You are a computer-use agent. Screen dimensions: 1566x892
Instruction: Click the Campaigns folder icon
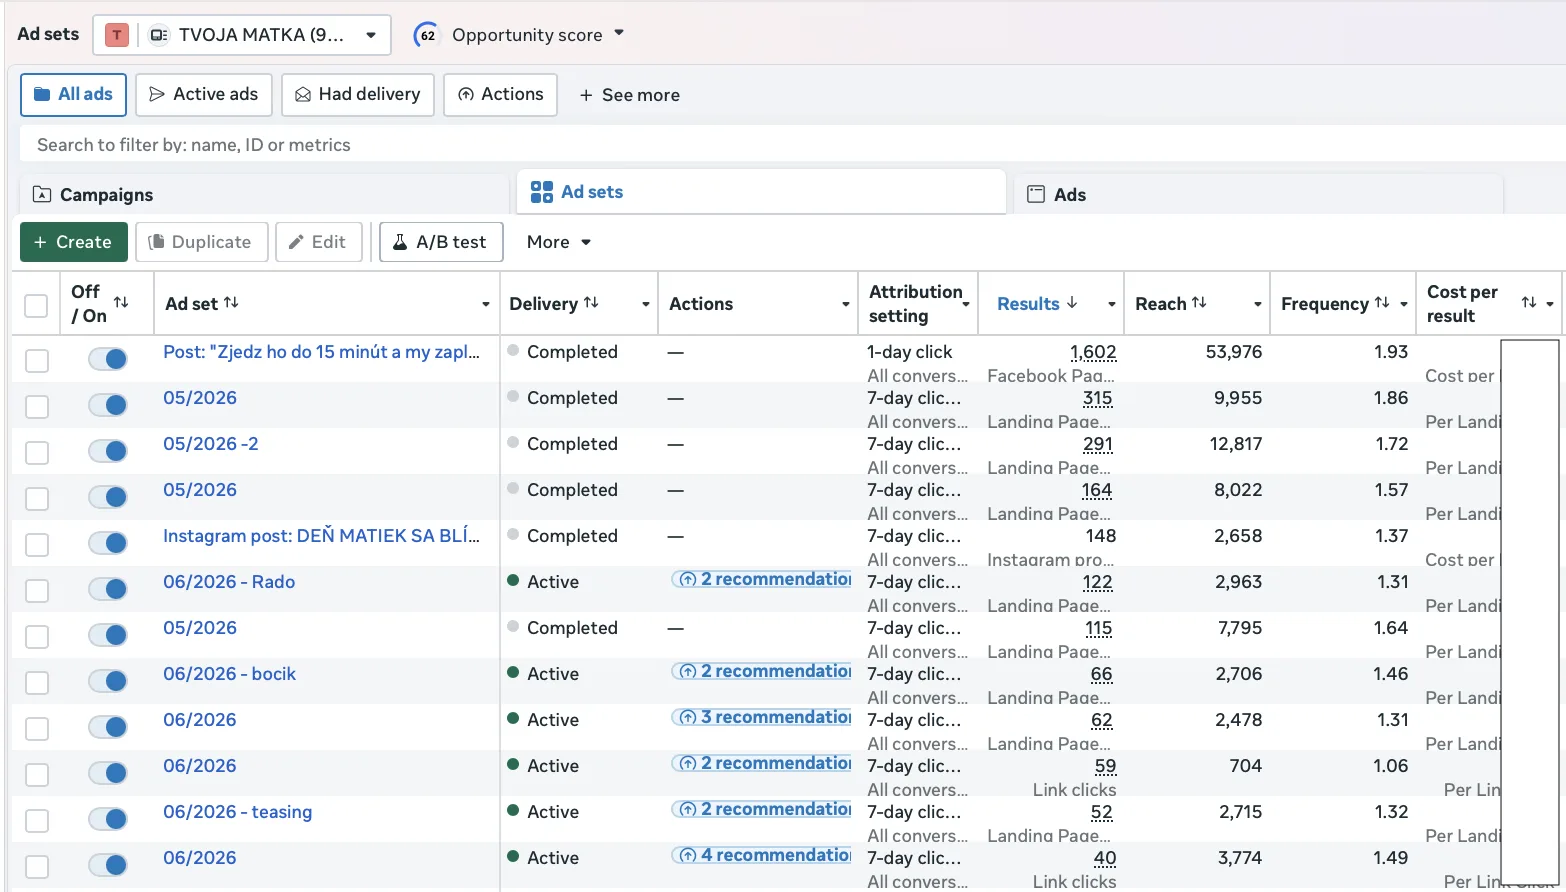[42, 194]
